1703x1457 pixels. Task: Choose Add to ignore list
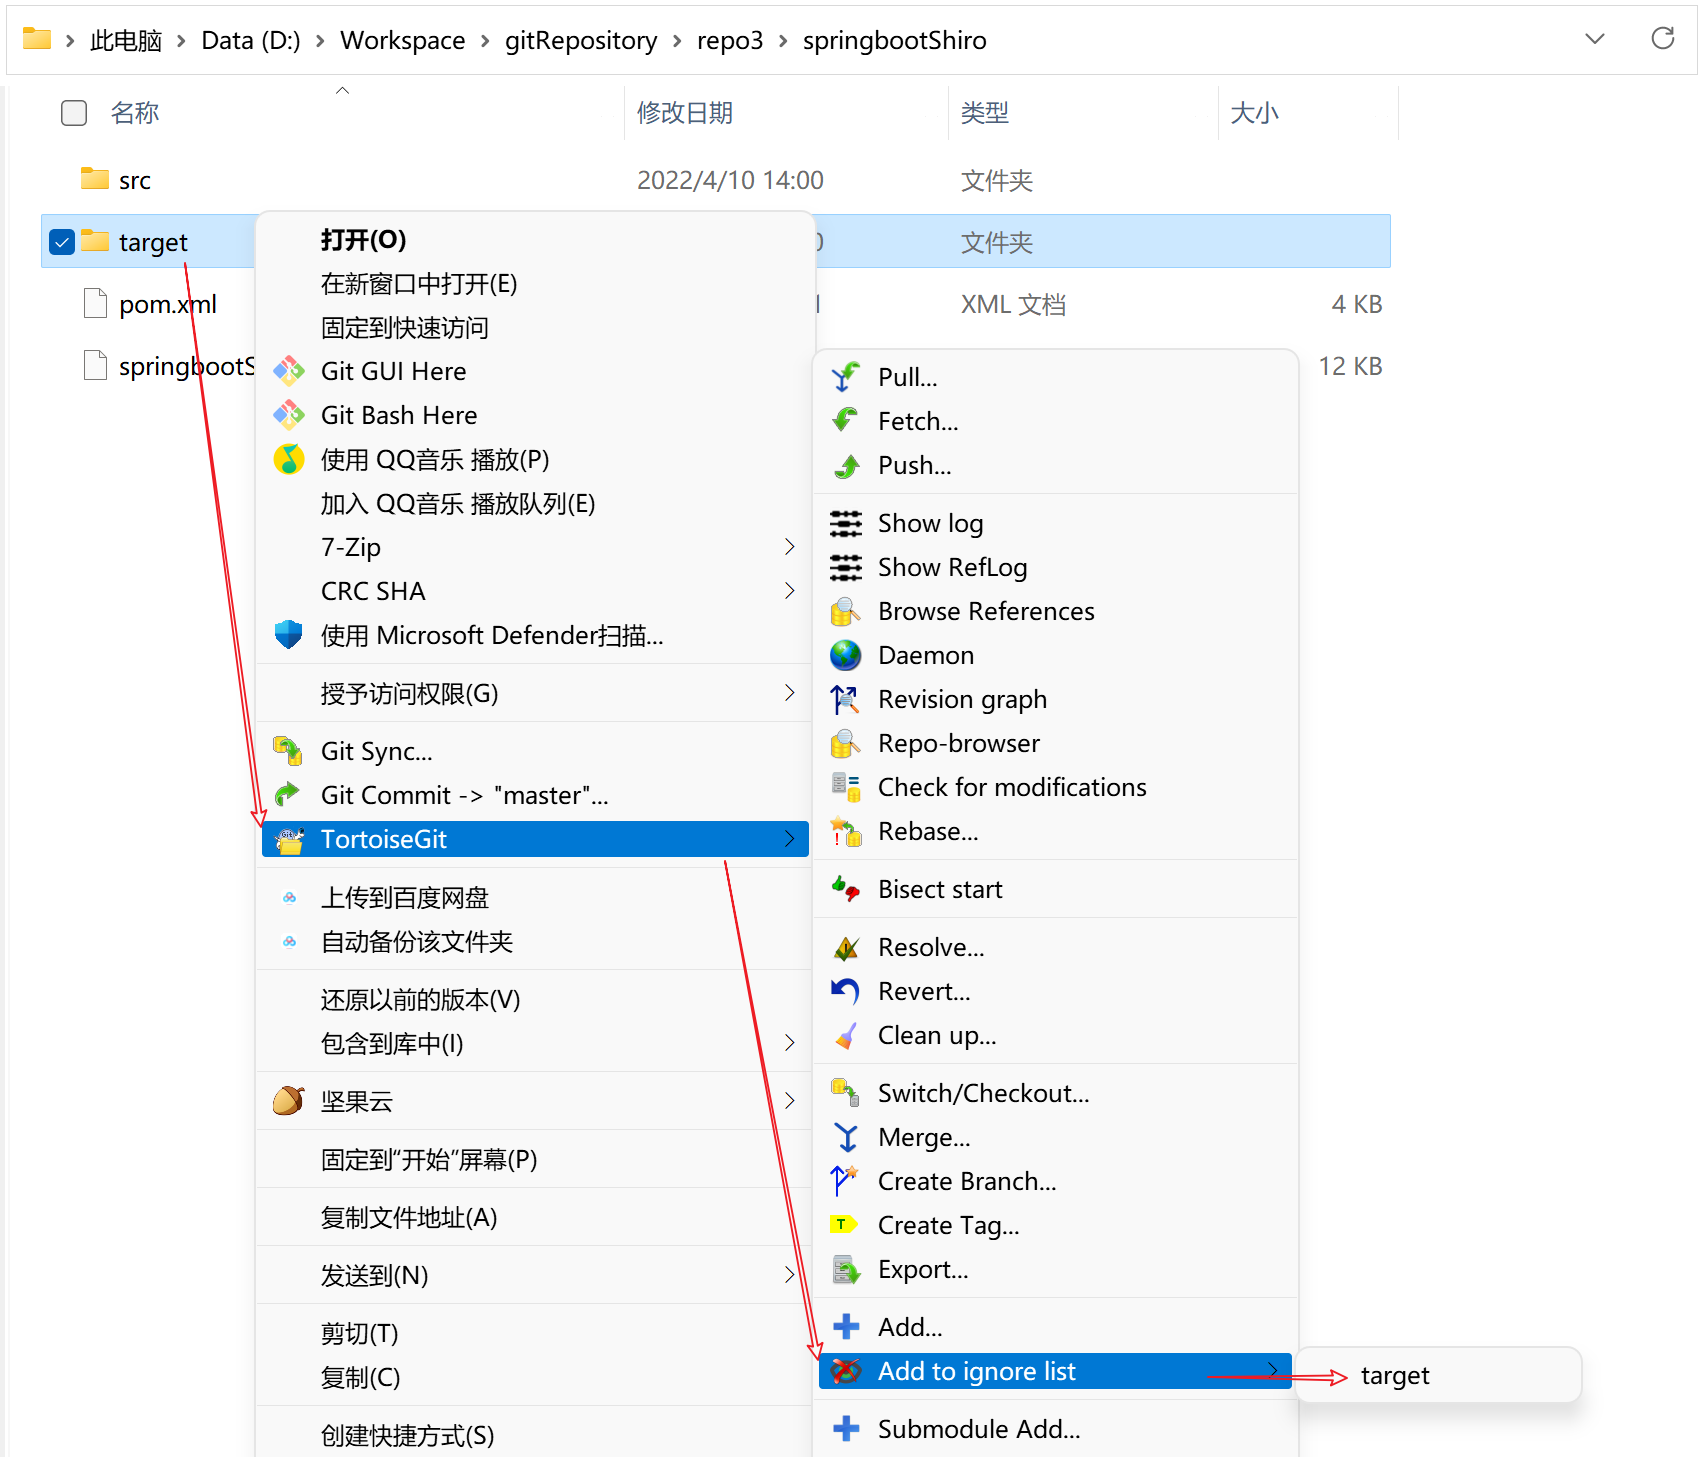click(976, 1371)
